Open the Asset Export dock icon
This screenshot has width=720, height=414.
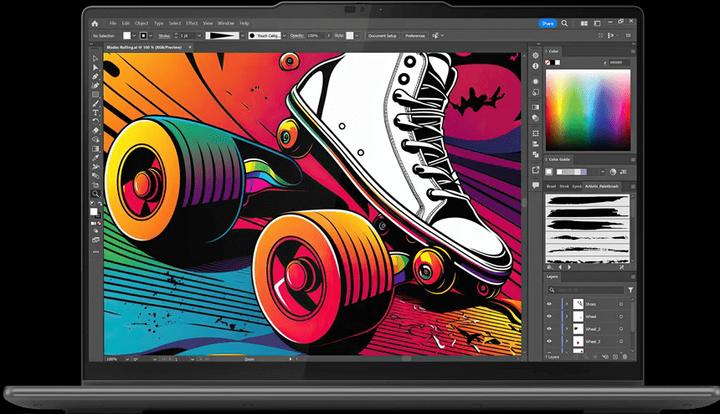pos(535,170)
